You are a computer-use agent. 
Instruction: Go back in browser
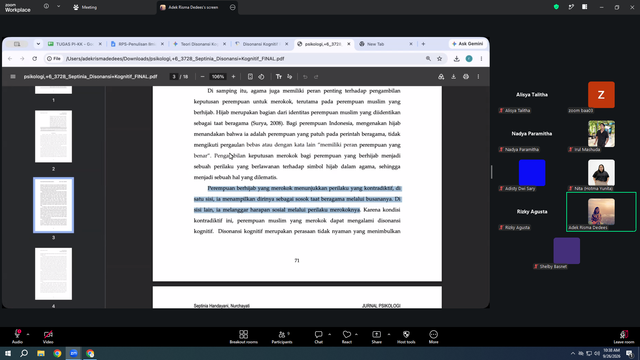pyautogui.click(x=10, y=59)
